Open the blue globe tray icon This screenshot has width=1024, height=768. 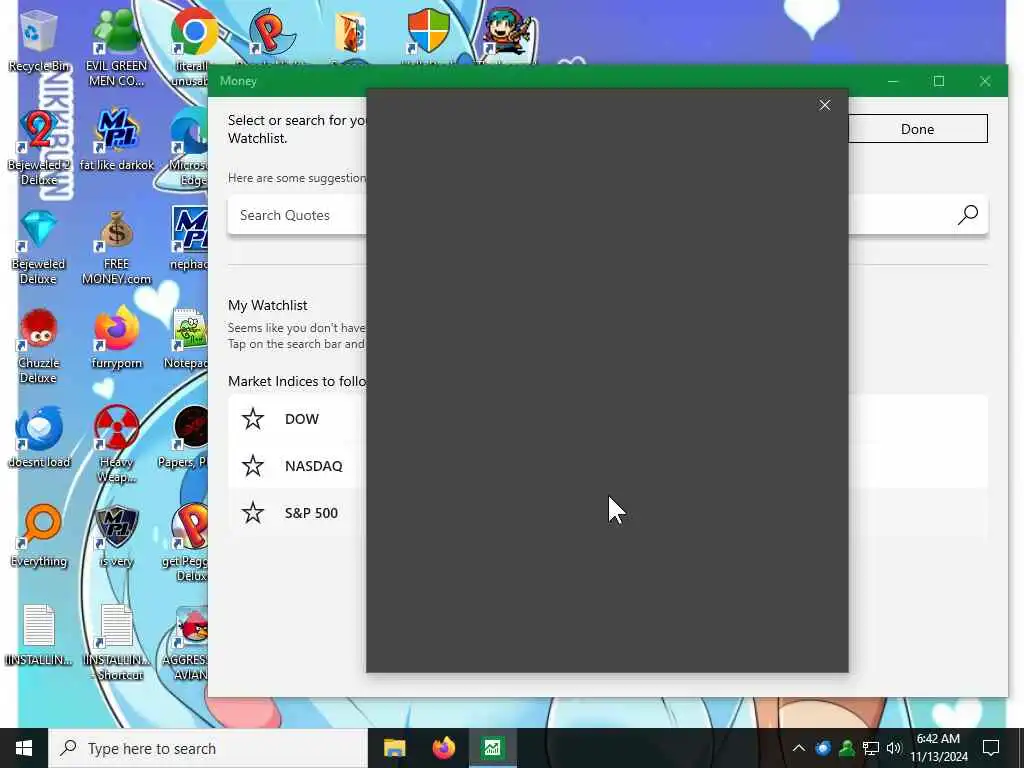pos(823,748)
